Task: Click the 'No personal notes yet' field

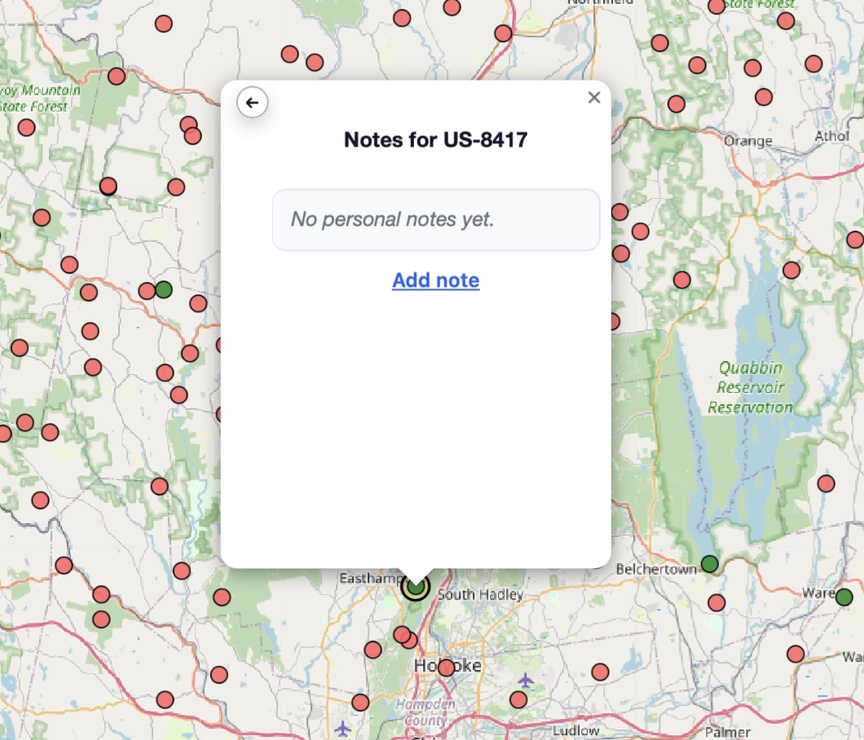Action: tap(435, 219)
